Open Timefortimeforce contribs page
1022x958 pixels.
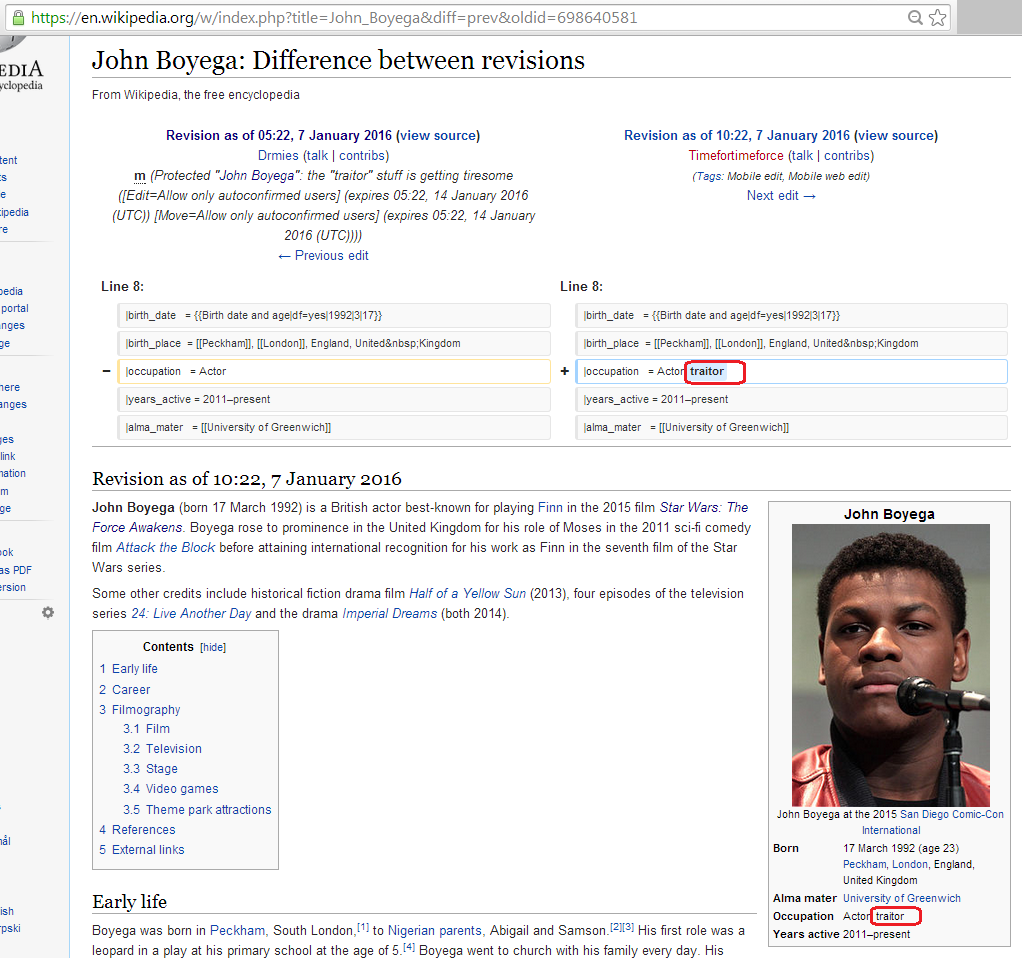click(x=847, y=156)
